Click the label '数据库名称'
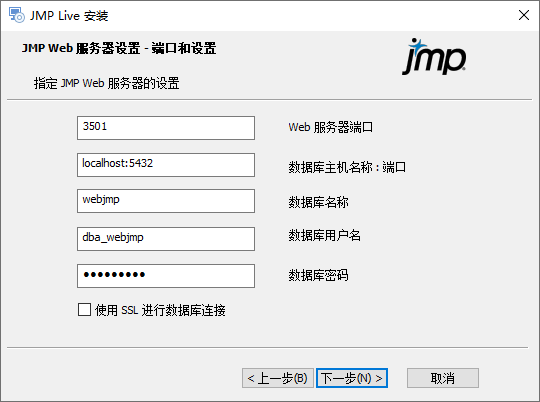This screenshot has height=402, width=540. click(x=318, y=202)
